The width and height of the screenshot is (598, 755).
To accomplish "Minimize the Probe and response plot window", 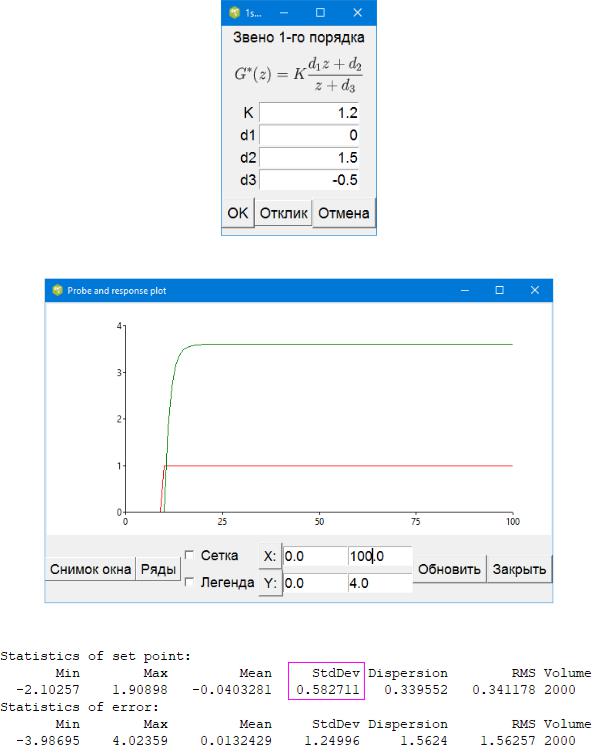I will pyautogui.click(x=465, y=290).
